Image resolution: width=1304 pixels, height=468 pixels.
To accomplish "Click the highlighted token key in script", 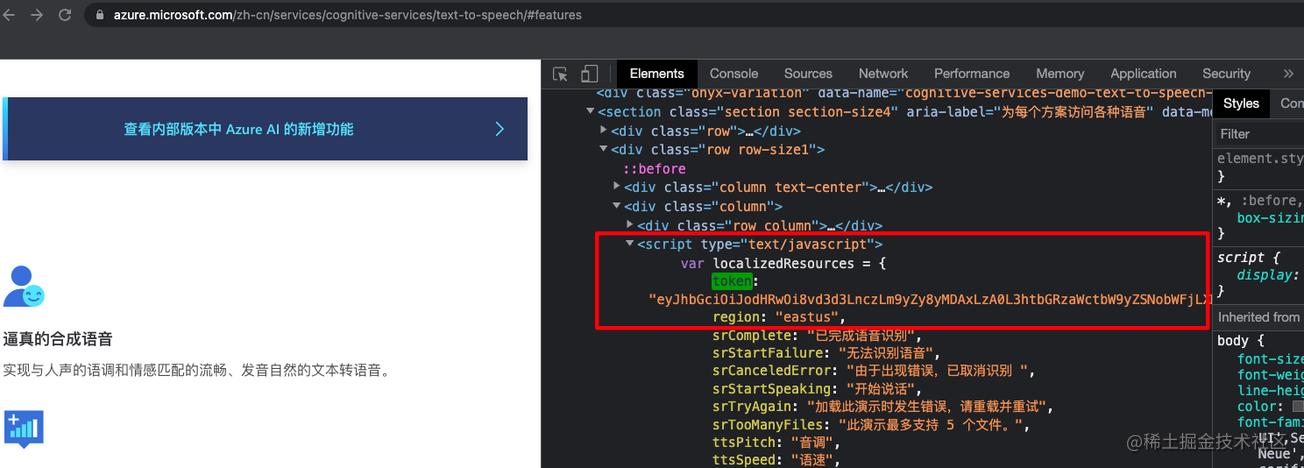I will (732, 282).
